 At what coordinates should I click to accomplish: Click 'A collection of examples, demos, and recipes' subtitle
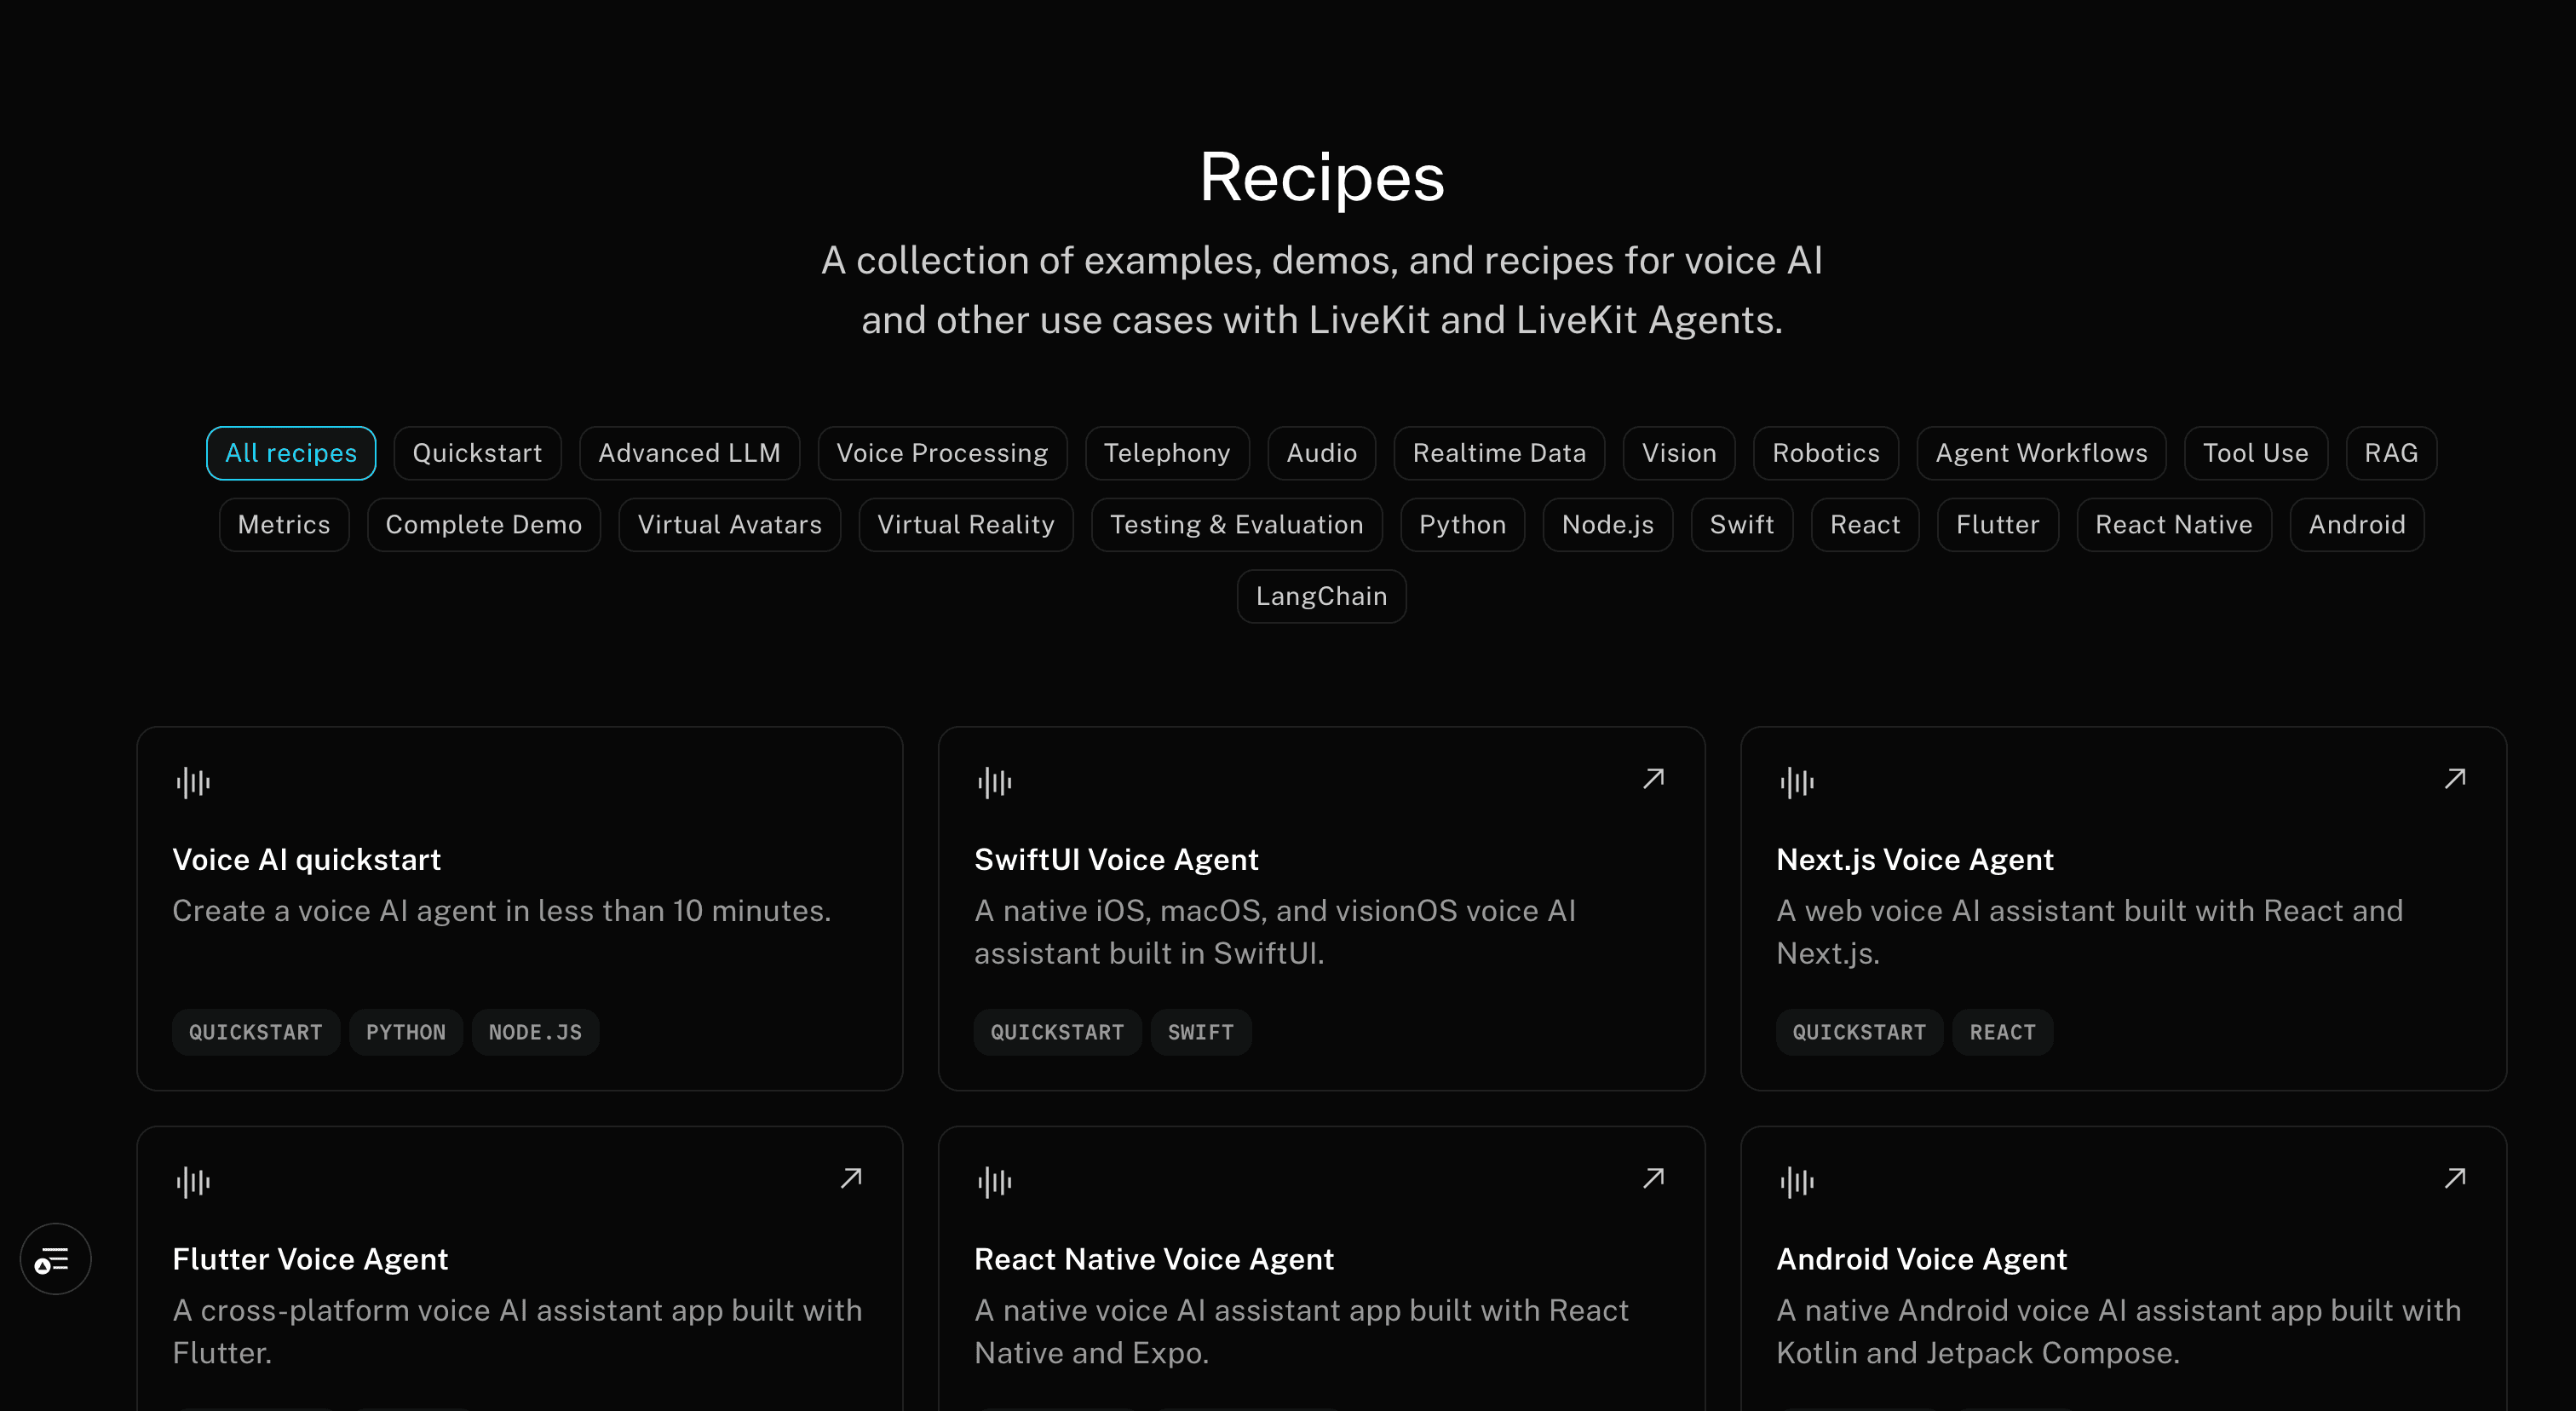click(1321, 290)
